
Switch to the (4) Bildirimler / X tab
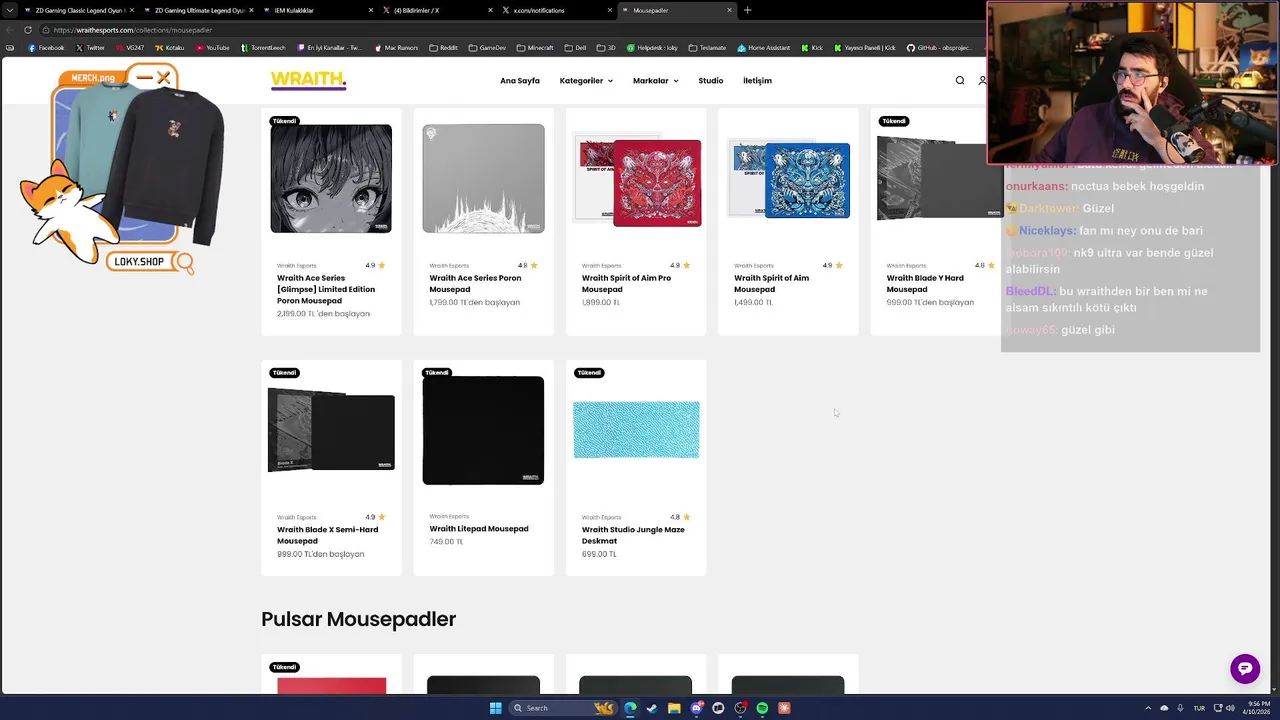click(x=438, y=10)
